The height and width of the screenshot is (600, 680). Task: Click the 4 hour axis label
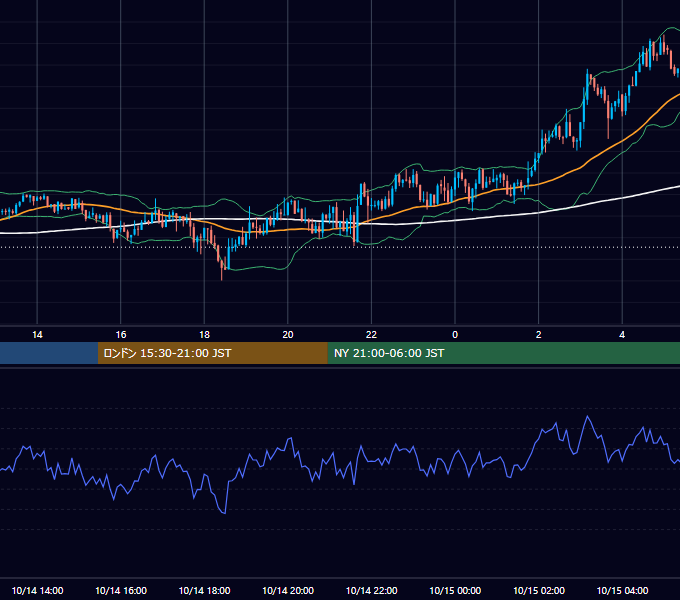click(622, 335)
